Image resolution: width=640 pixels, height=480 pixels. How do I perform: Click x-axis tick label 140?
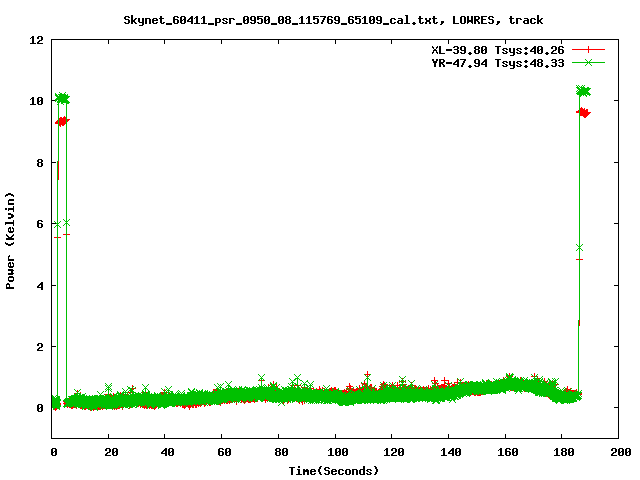coord(451,452)
